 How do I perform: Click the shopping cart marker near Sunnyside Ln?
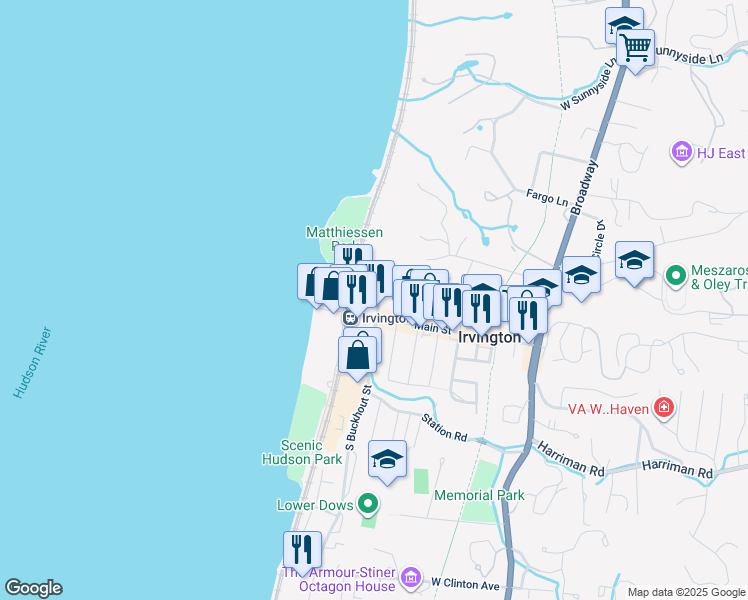coord(635,50)
